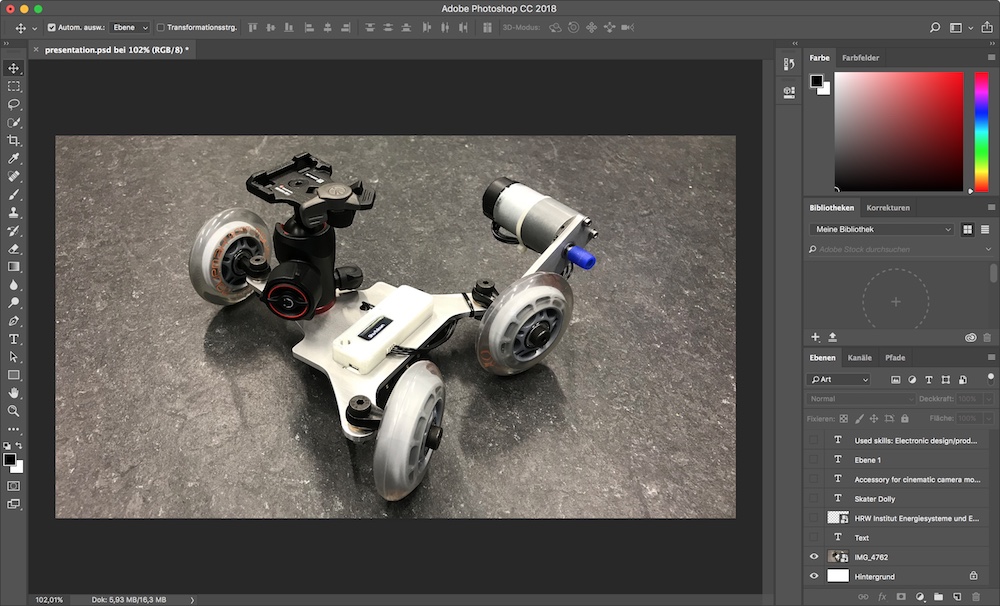Screen dimensions: 1000x606
Task: Expand Move tool preset picker arrow
Action: pos(34,28)
